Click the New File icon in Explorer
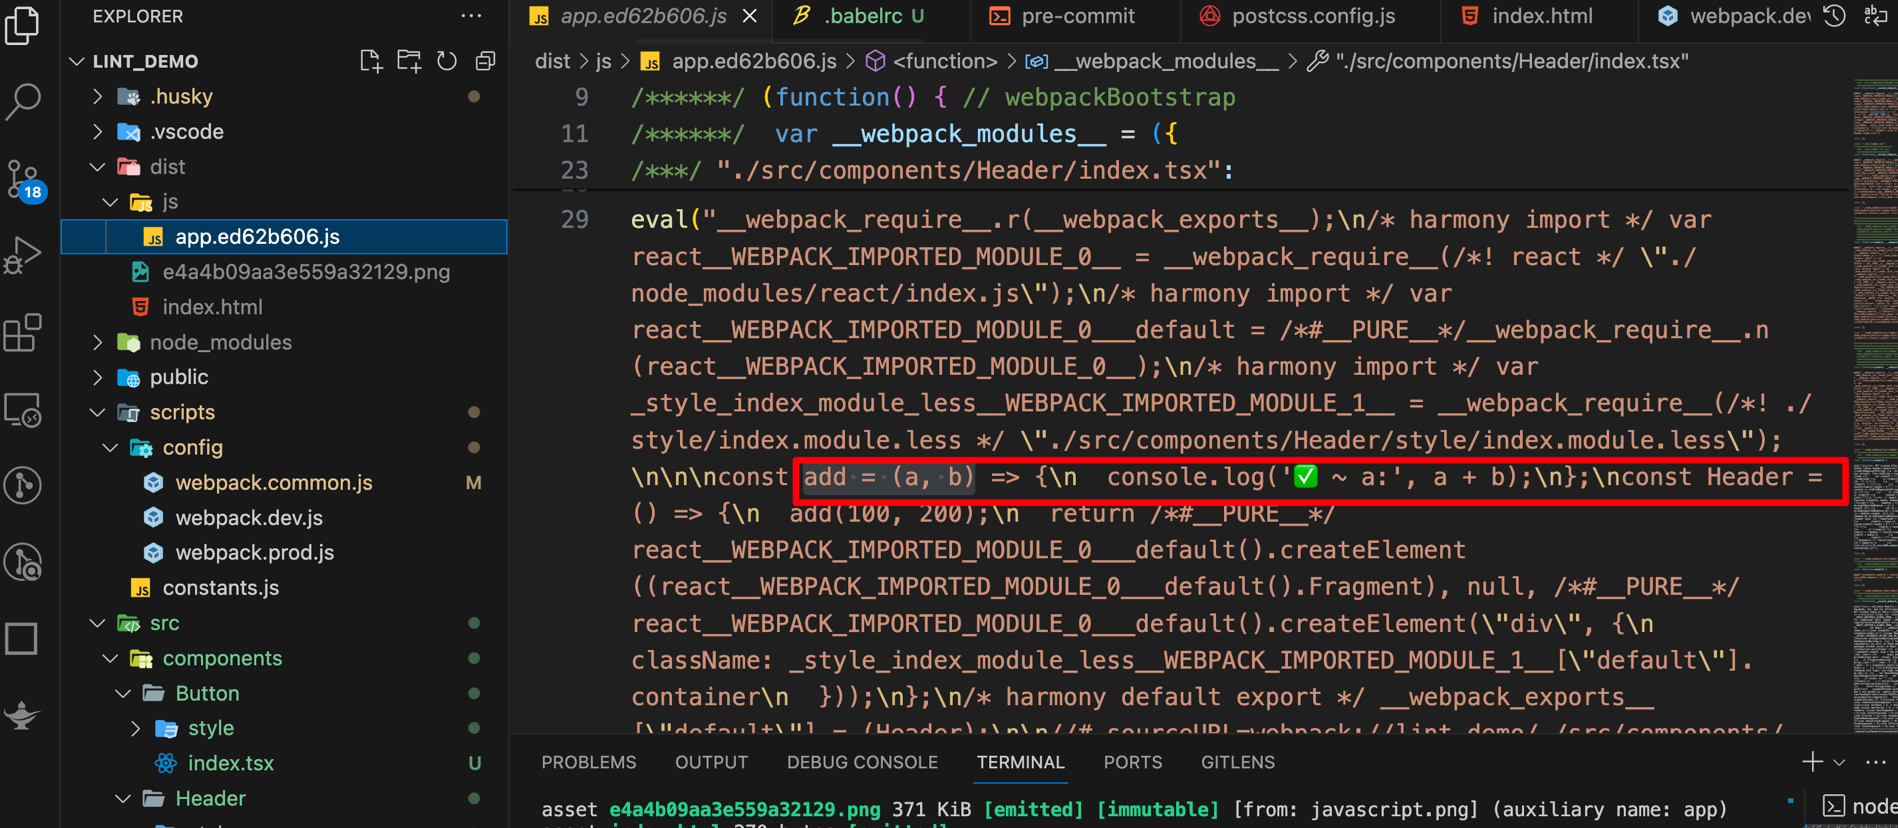 371,61
